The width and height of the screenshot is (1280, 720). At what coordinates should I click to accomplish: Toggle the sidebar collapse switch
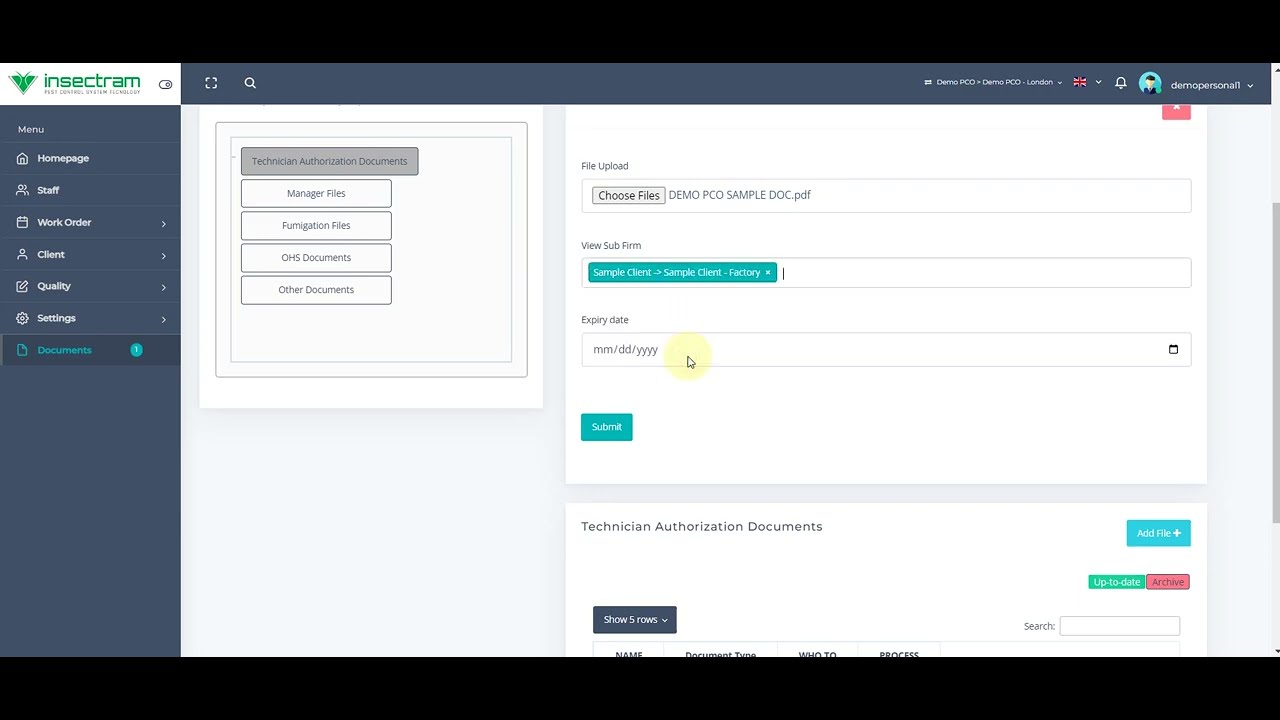(x=165, y=85)
